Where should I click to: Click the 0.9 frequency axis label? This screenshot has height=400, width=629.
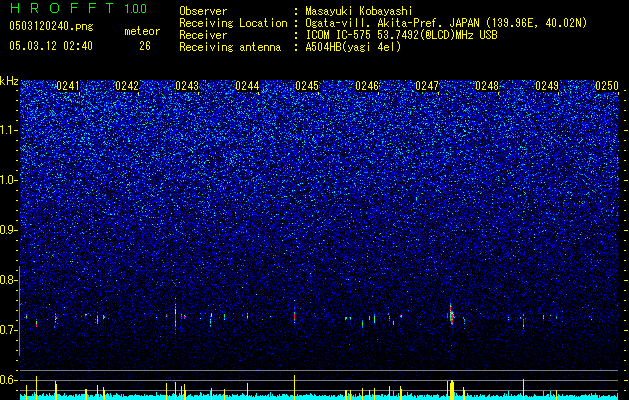pos(7,230)
